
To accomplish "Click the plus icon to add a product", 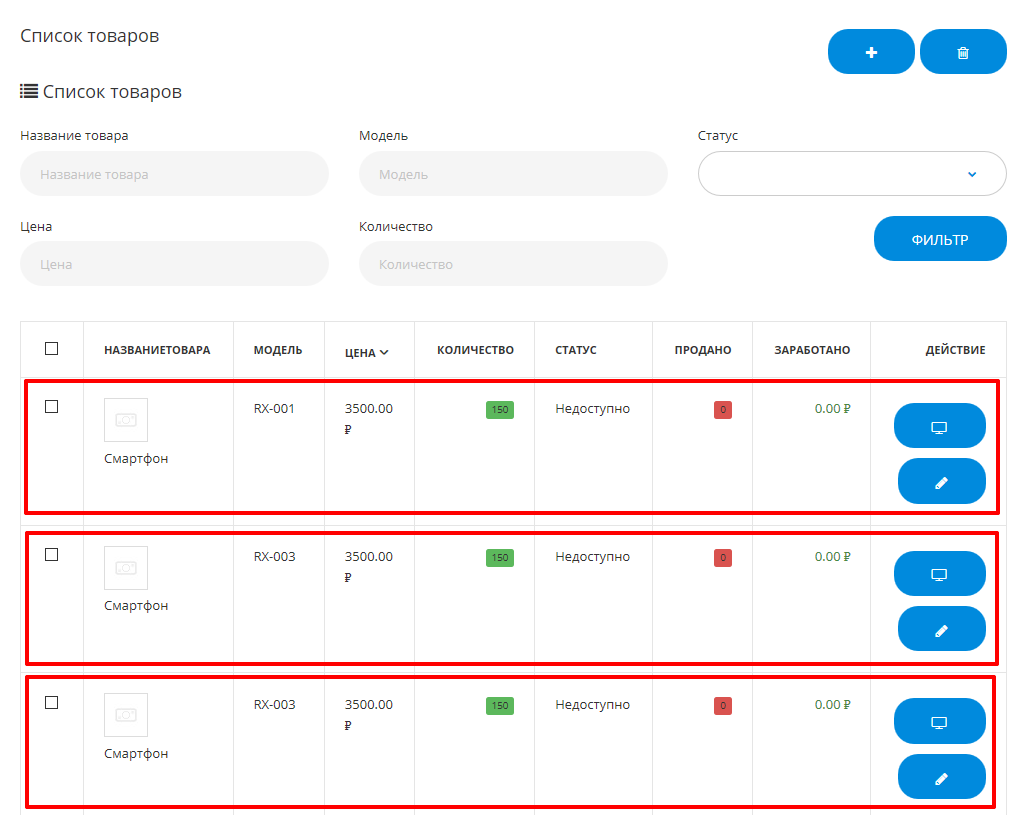I will coord(871,52).
